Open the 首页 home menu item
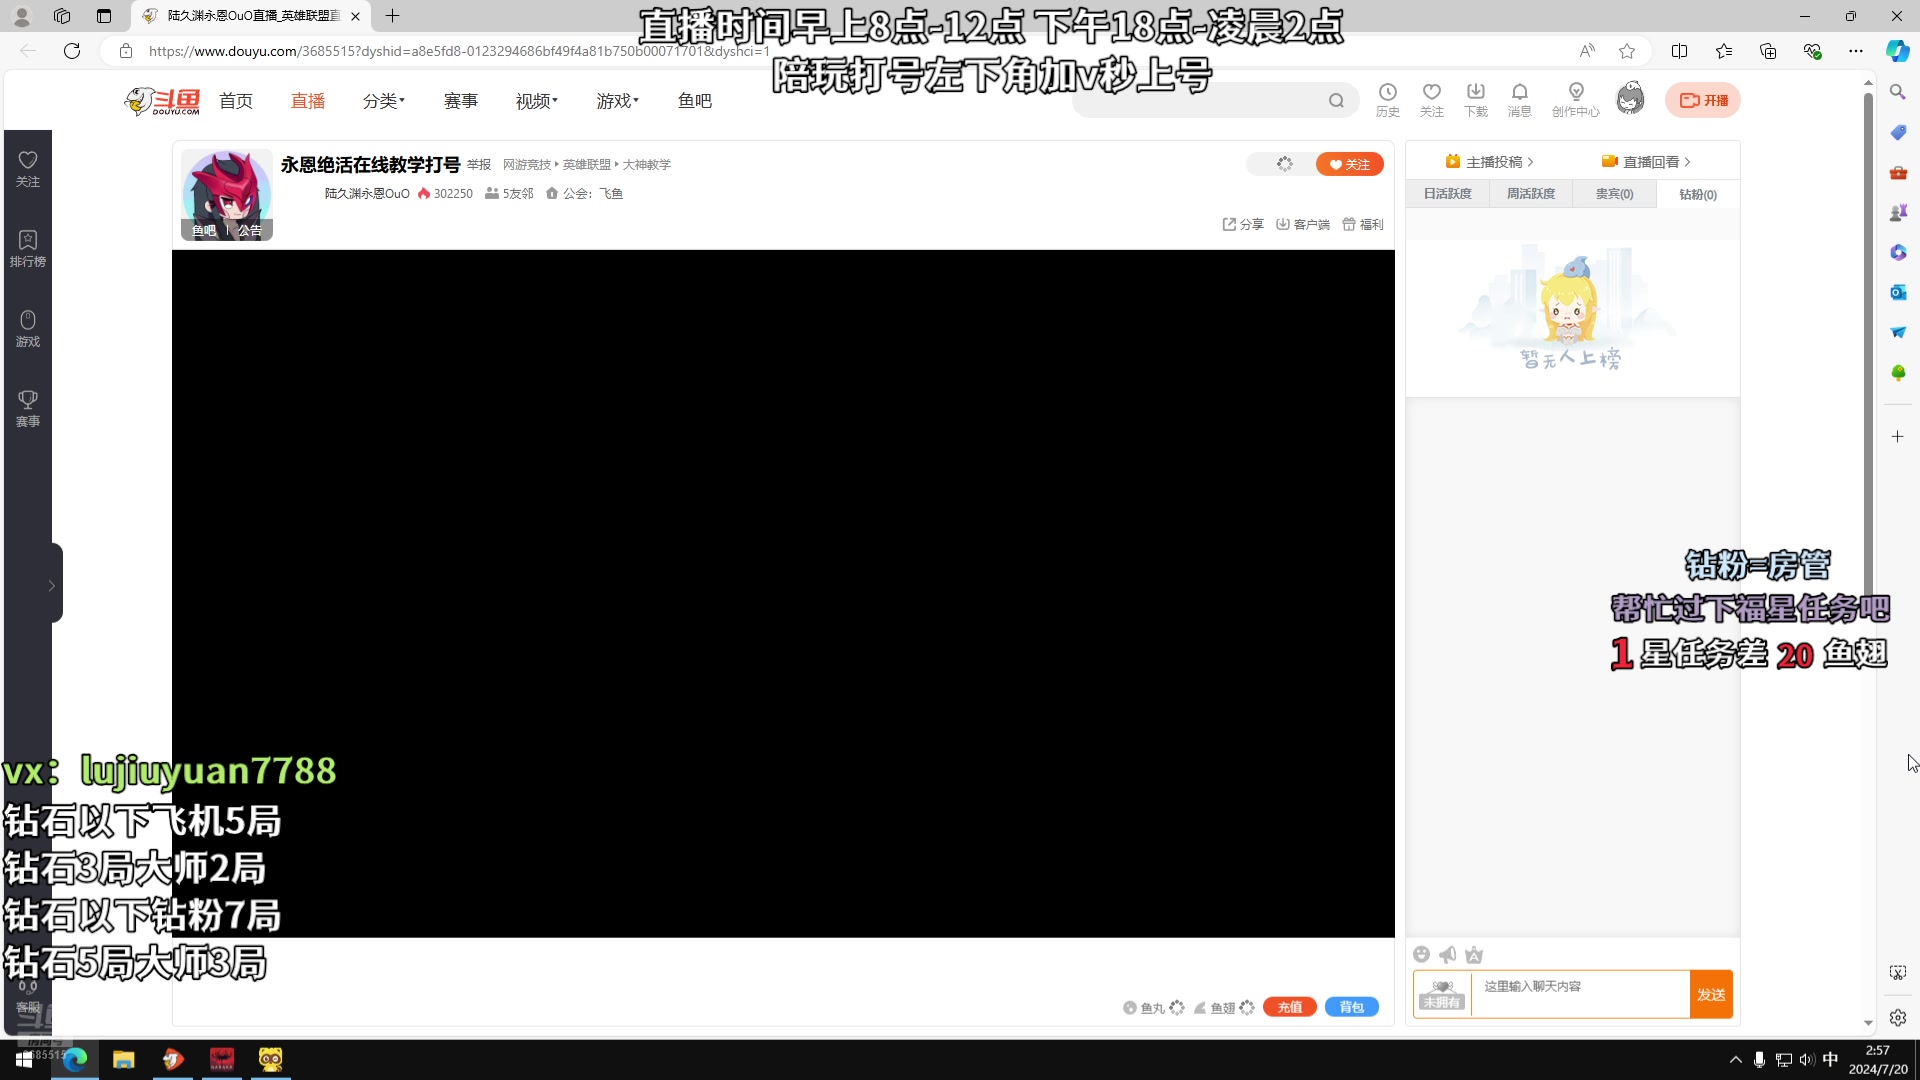 (236, 101)
